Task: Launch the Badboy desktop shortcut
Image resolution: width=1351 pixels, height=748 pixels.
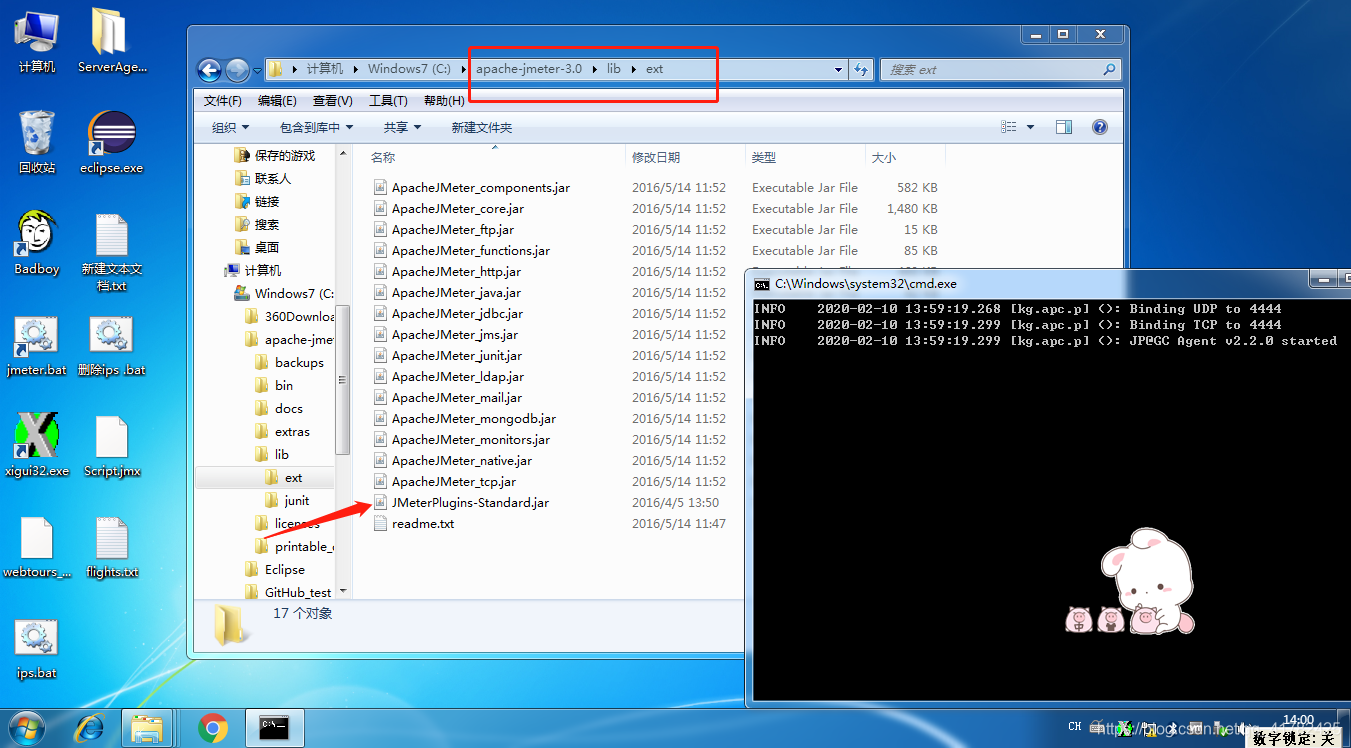Action: tap(37, 243)
